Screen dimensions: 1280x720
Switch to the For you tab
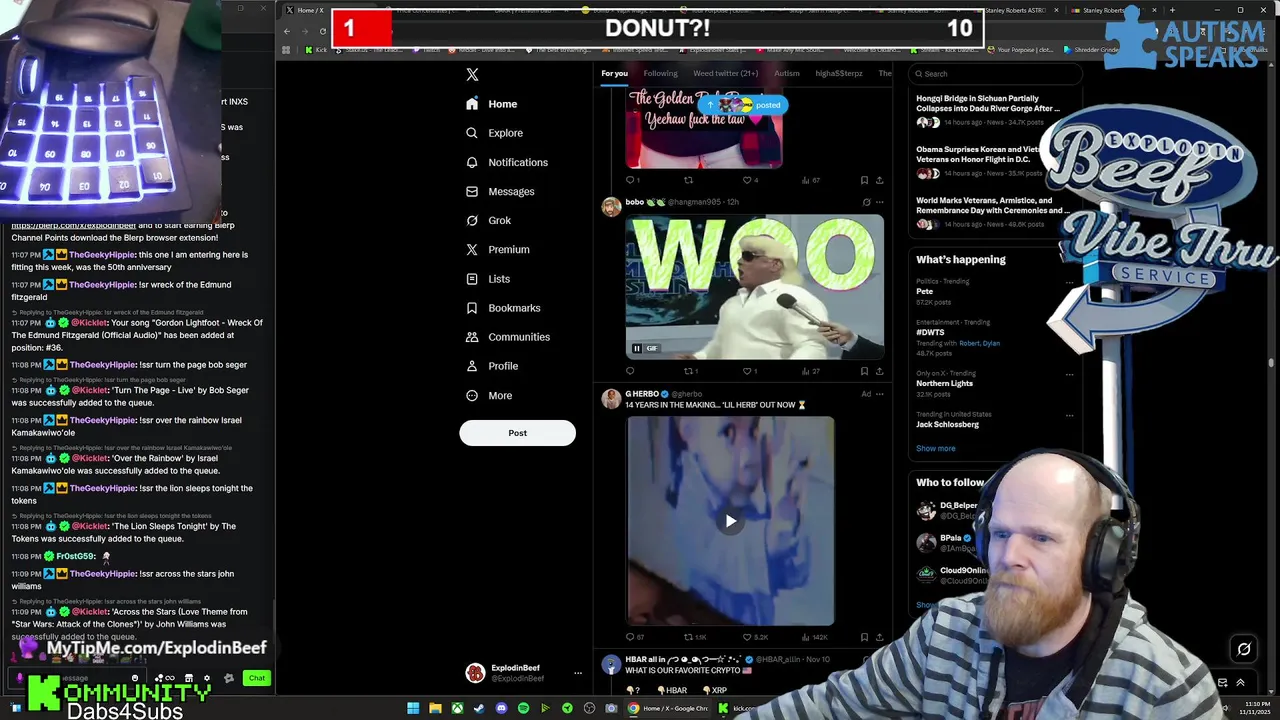point(614,73)
